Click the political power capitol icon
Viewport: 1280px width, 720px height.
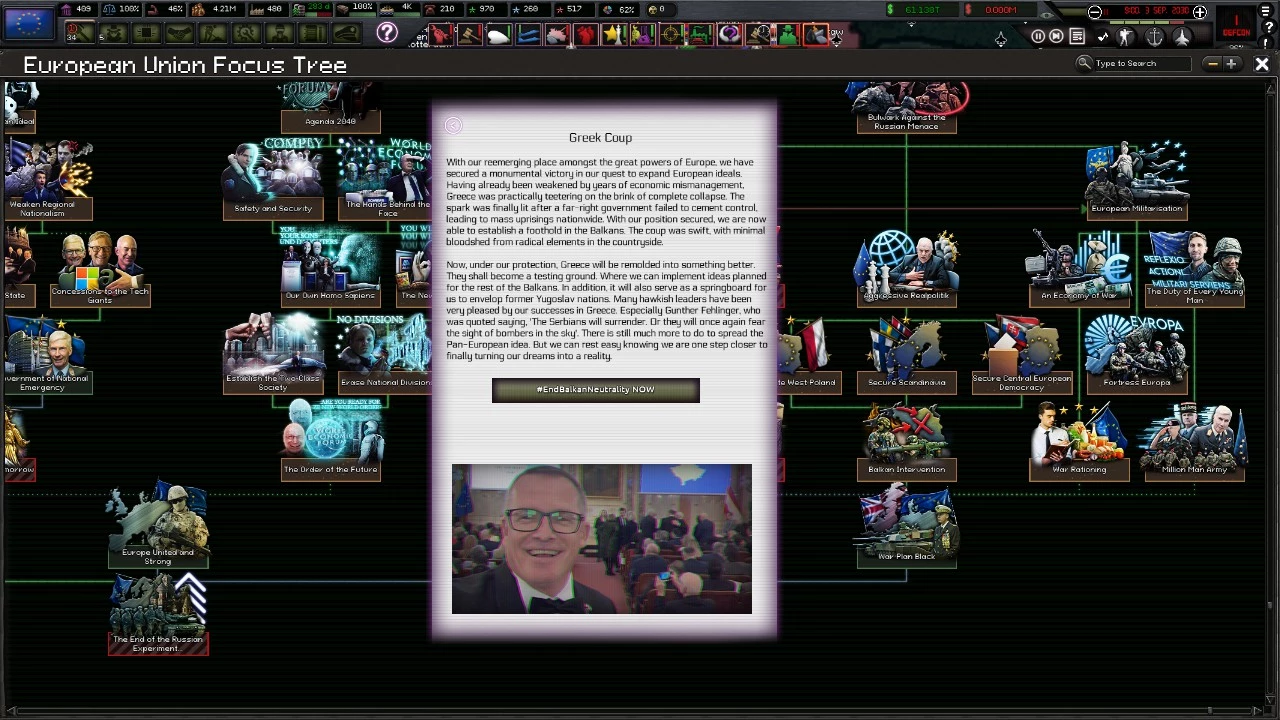coord(68,10)
